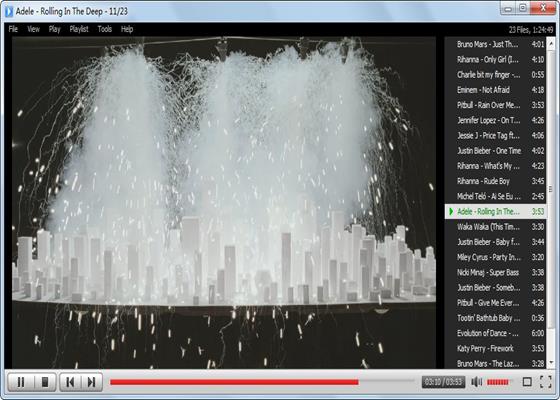
Task: Select playlist item Waka Waka (This Tim...
Action: pyautogui.click(x=495, y=227)
